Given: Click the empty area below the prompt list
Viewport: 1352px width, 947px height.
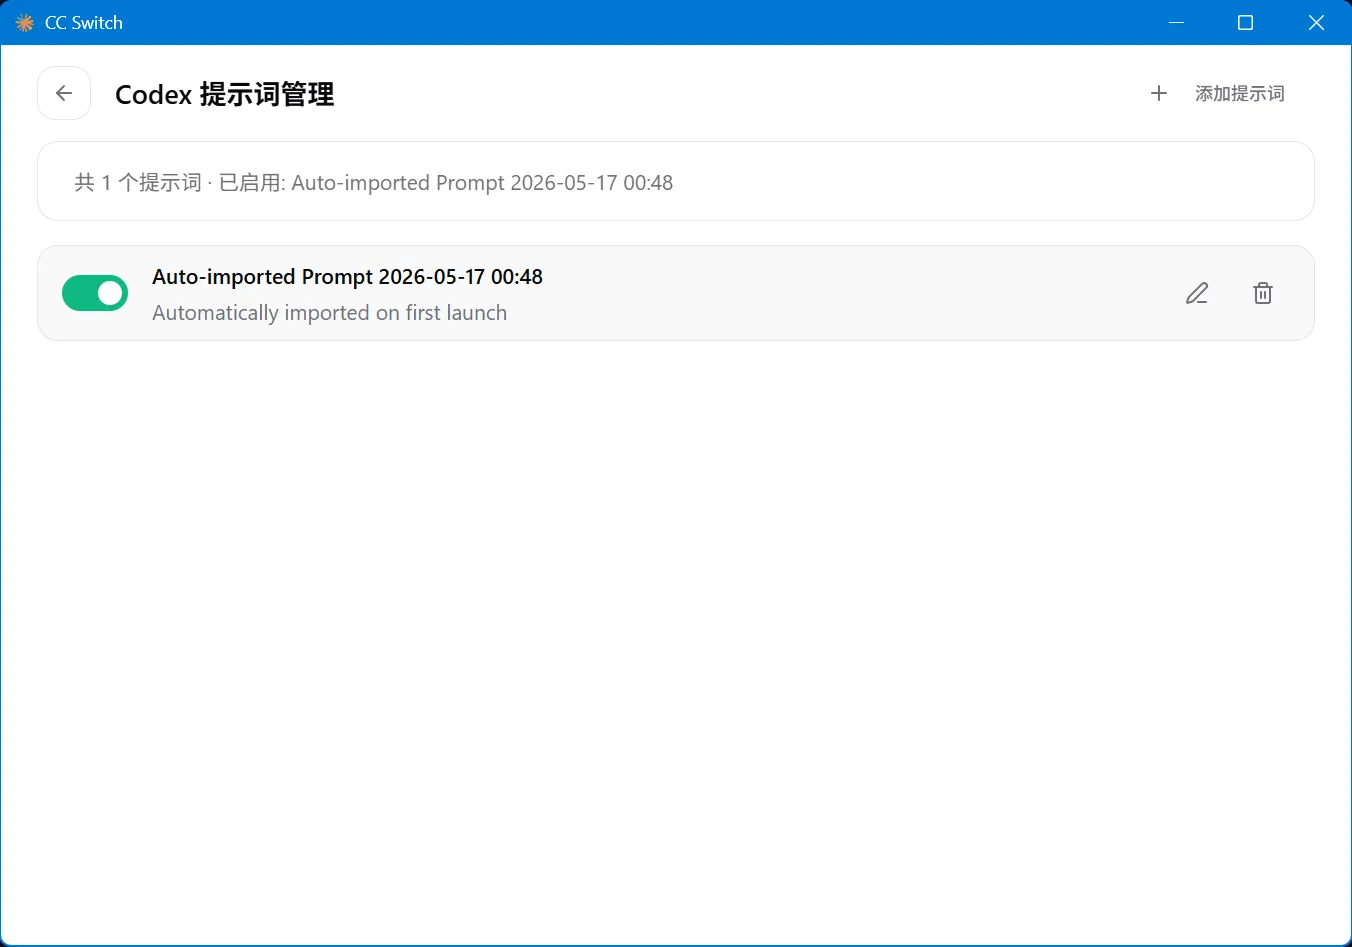Looking at the screenshot, I should pos(676,640).
